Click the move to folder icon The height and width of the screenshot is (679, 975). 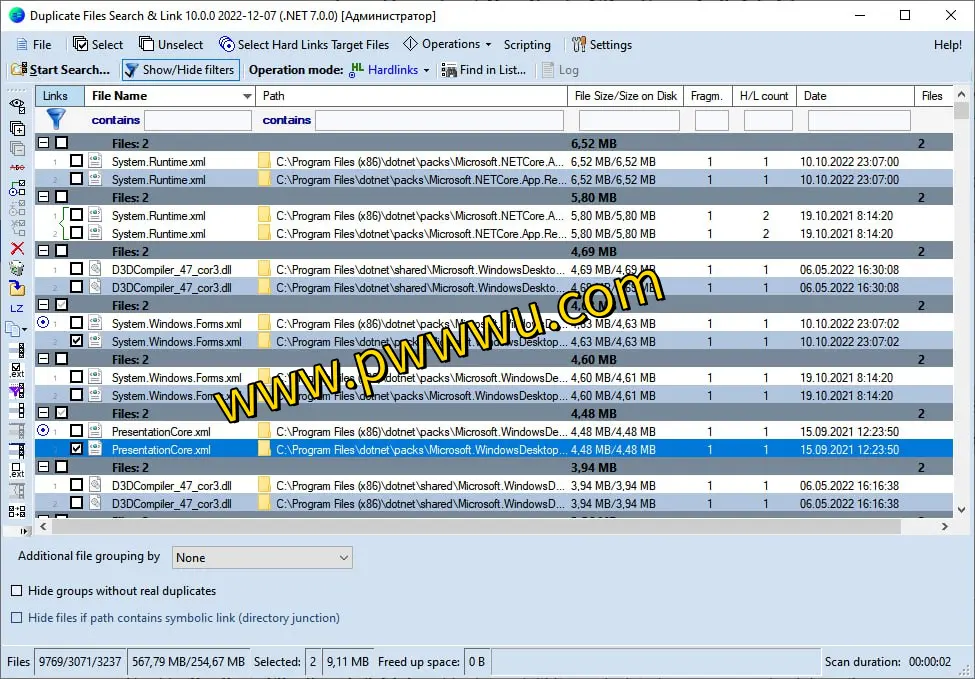click(x=17, y=288)
